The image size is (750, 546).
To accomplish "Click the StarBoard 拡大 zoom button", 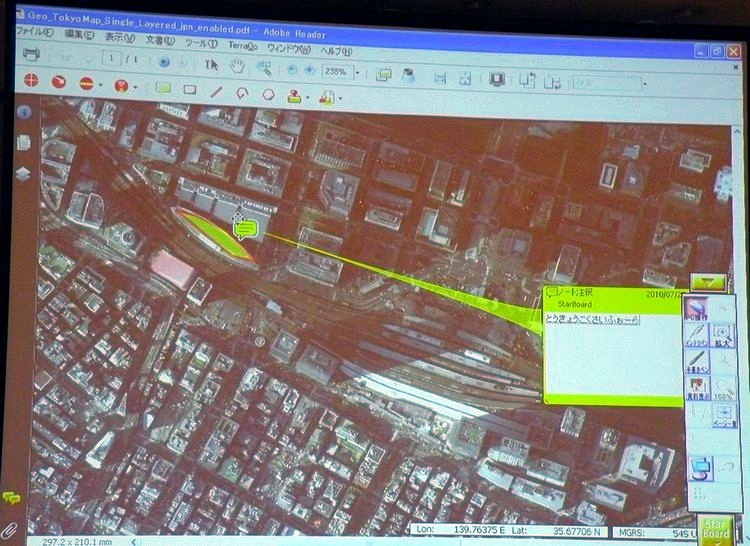I will click(x=722, y=335).
